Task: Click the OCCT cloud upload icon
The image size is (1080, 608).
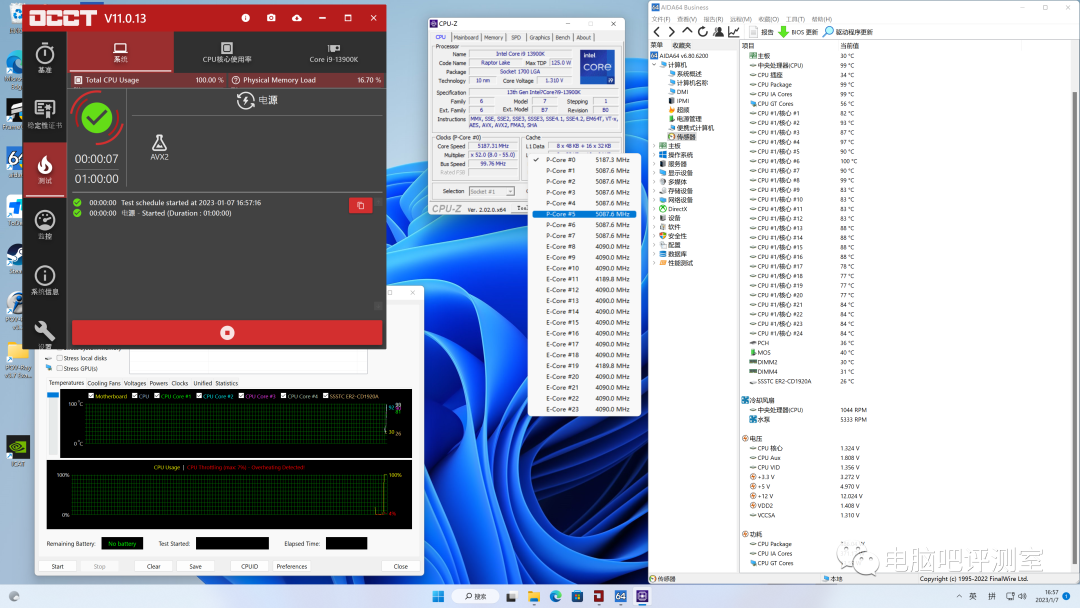Action: [x=297, y=18]
